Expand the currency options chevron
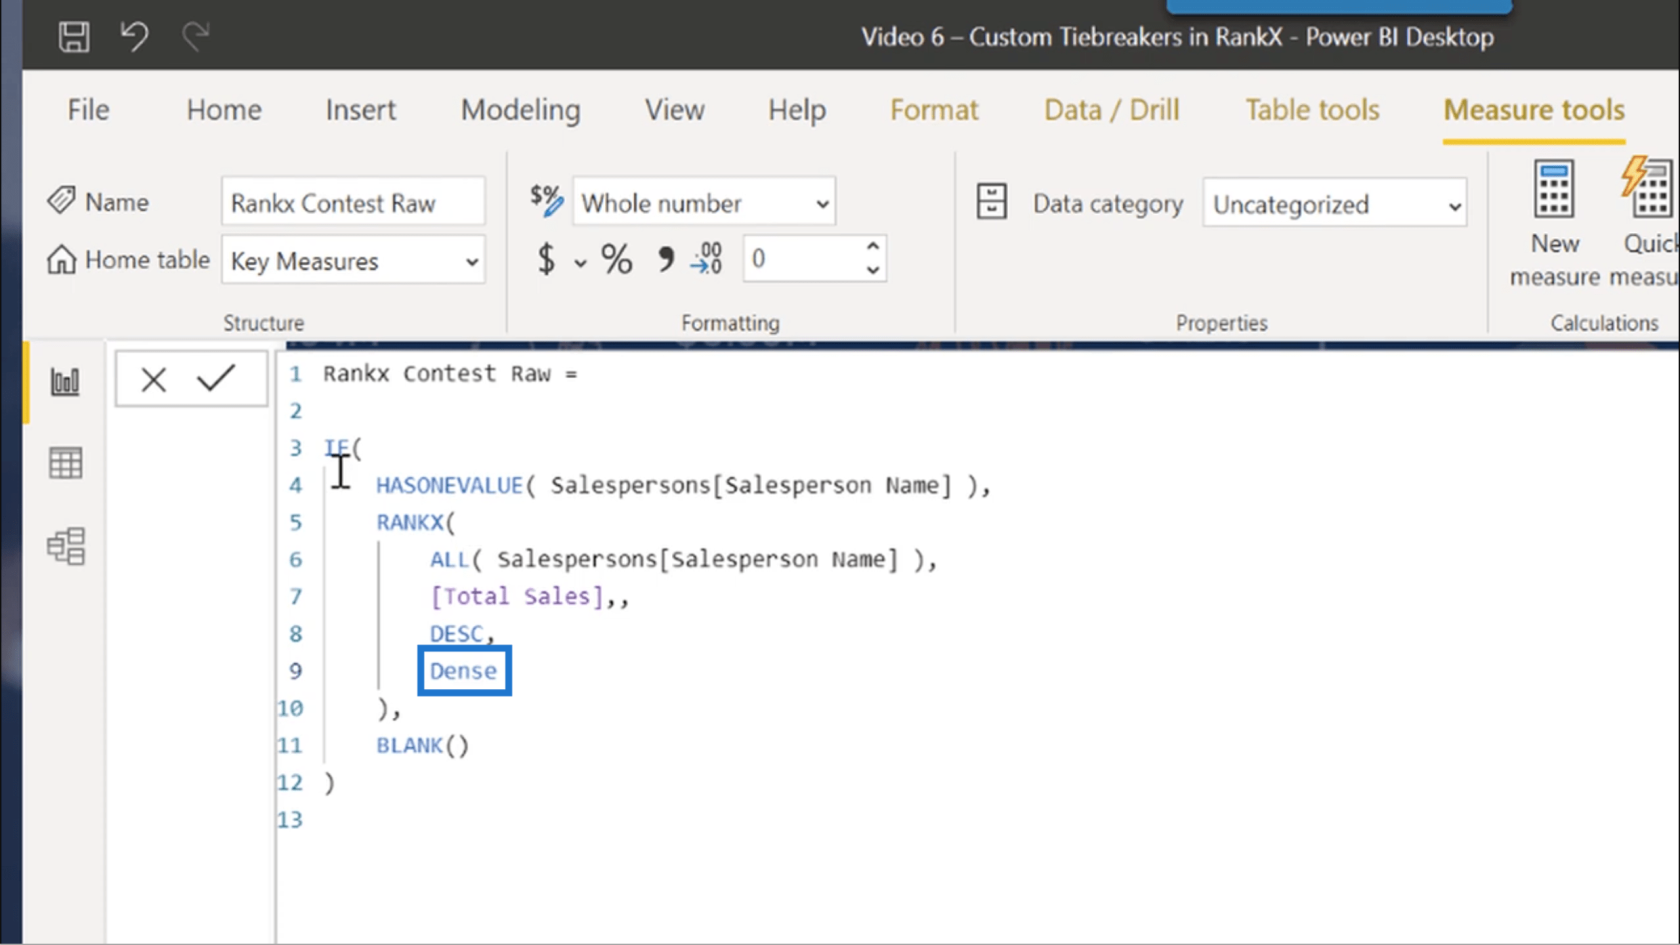This screenshot has width=1680, height=945. point(580,263)
